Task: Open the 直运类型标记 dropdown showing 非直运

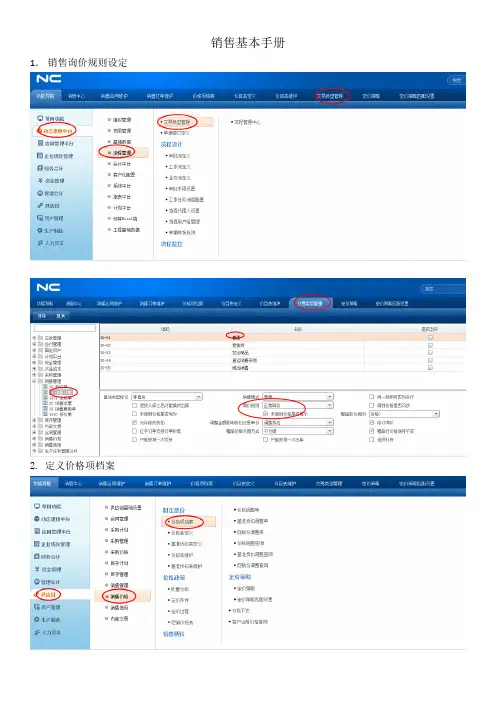Action: [167, 397]
